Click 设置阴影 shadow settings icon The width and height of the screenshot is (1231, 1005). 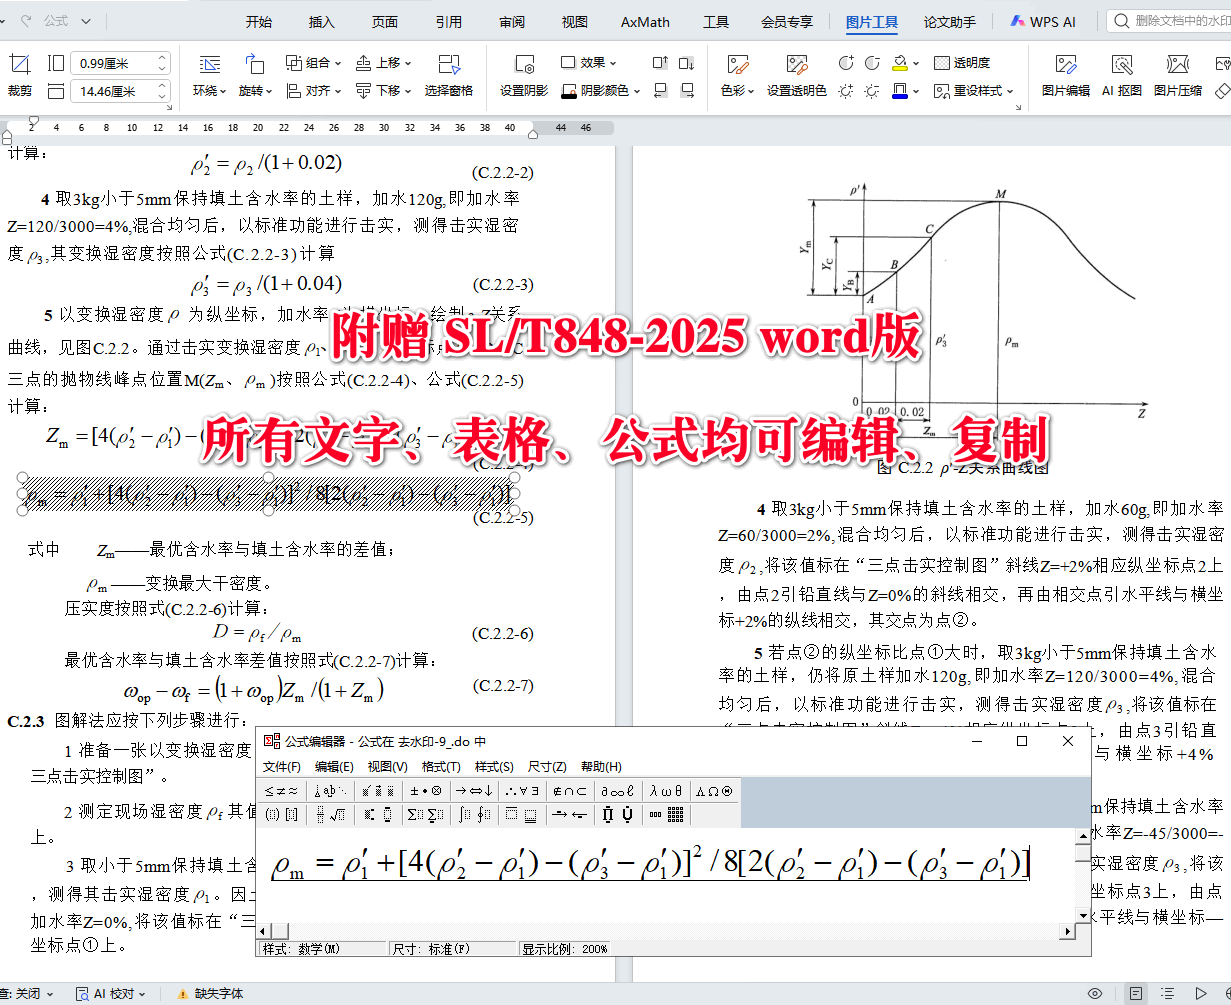(x=523, y=75)
